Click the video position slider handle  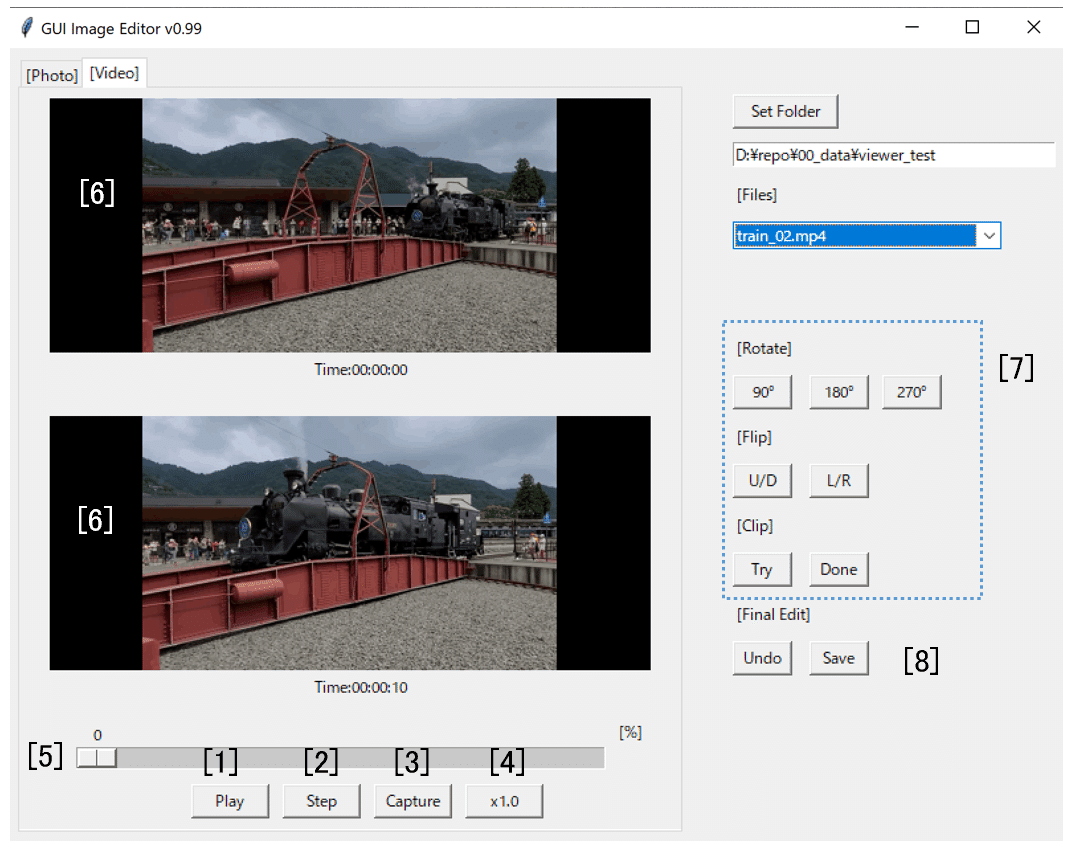point(97,757)
